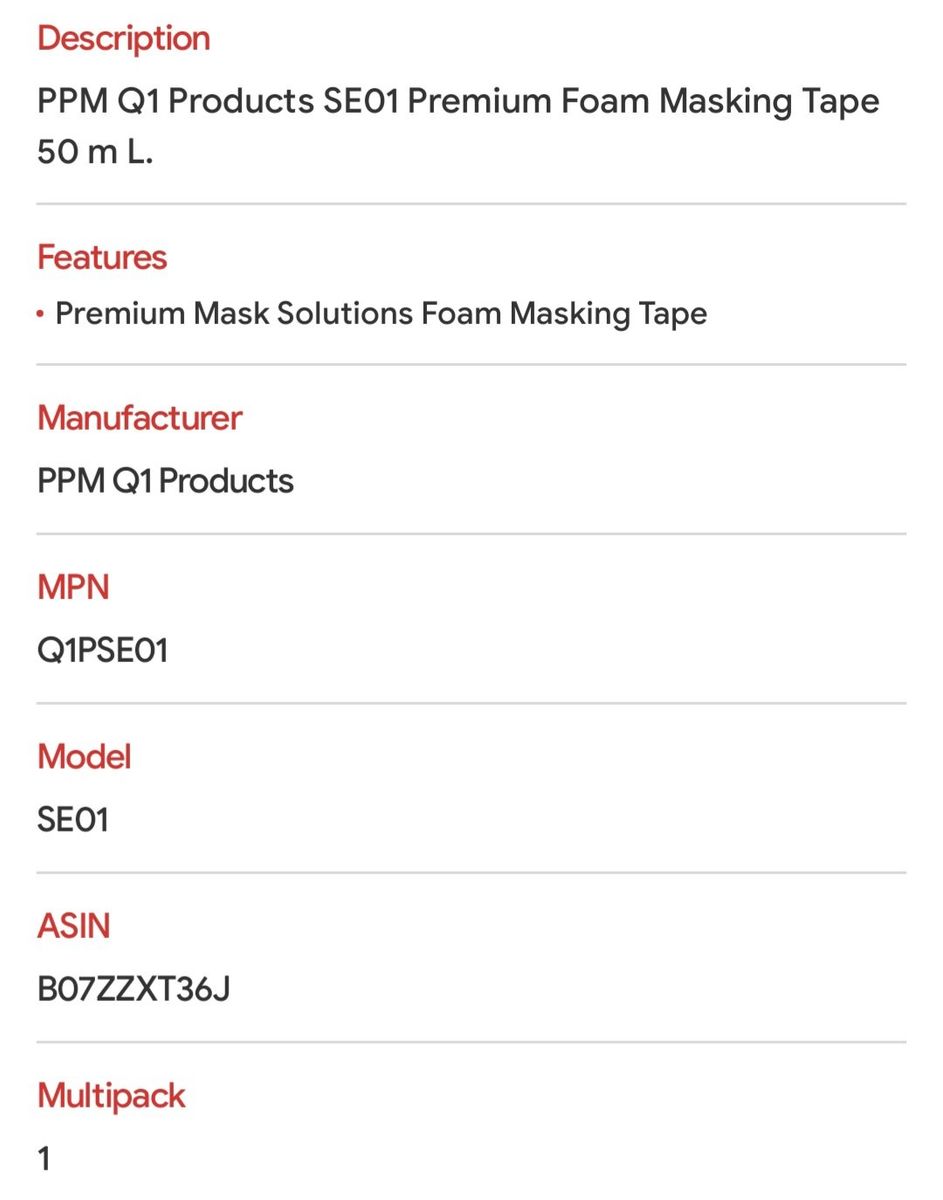This screenshot has width=943, height=1200.
Task: Click the Features heading
Action: [102, 257]
